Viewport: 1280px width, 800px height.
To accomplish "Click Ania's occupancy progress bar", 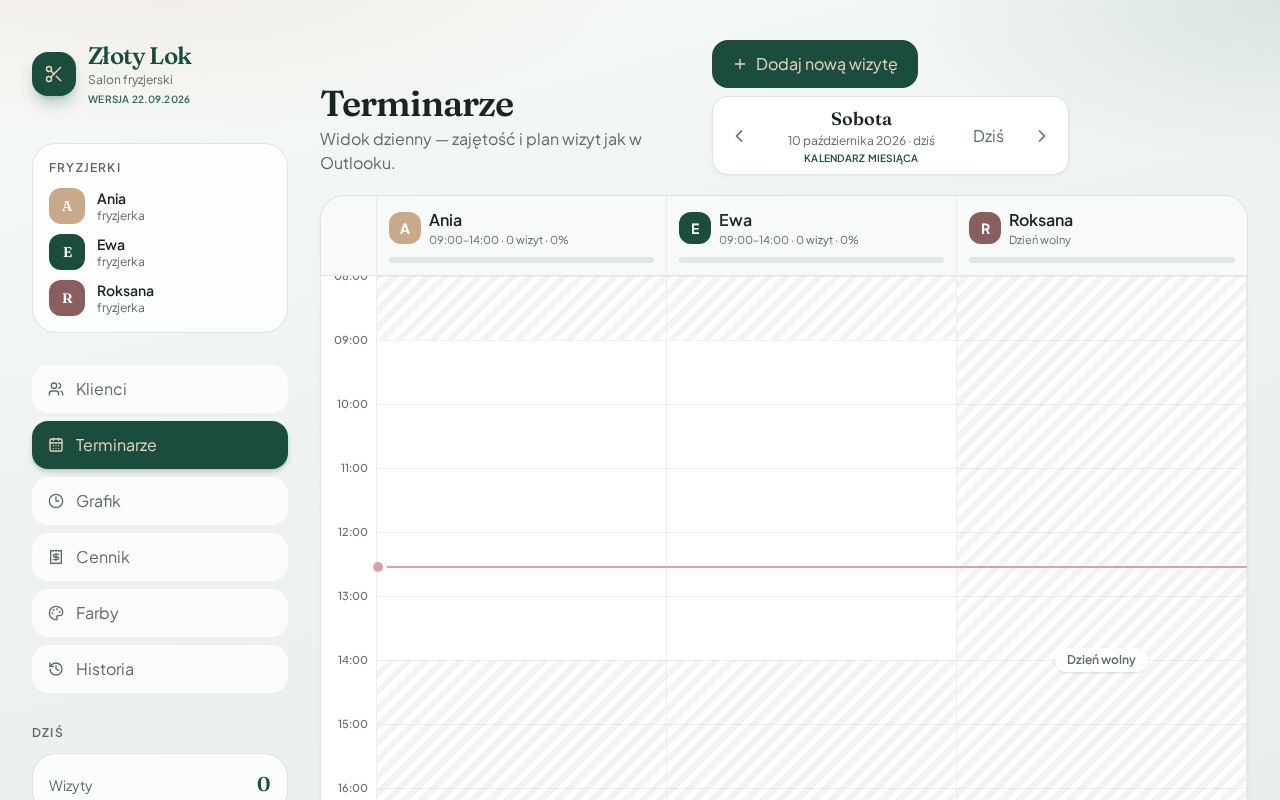I will click(521, 260).
